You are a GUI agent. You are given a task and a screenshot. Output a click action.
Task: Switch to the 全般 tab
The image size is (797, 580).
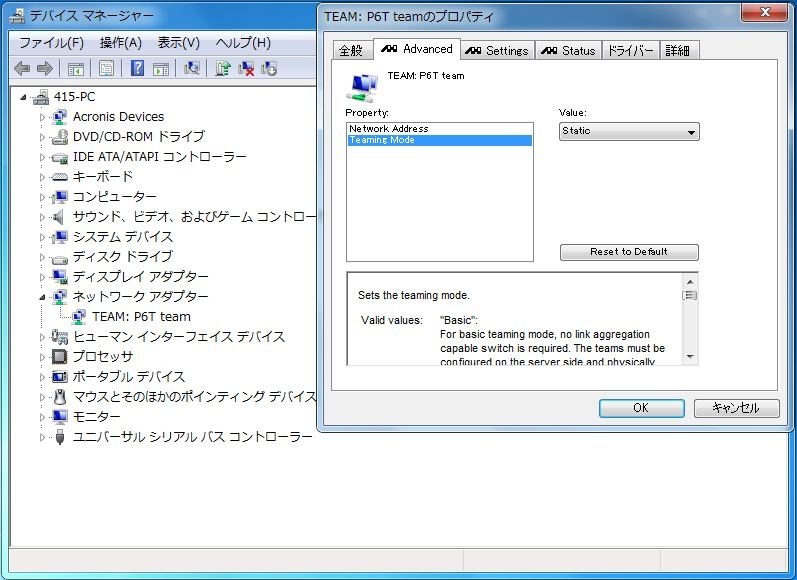(x=351, y=50)
